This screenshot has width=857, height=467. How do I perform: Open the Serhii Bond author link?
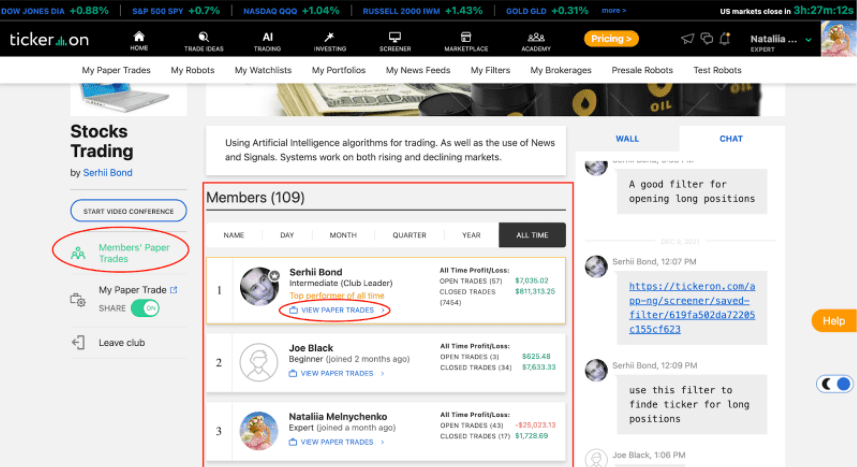tap(108, 173)
